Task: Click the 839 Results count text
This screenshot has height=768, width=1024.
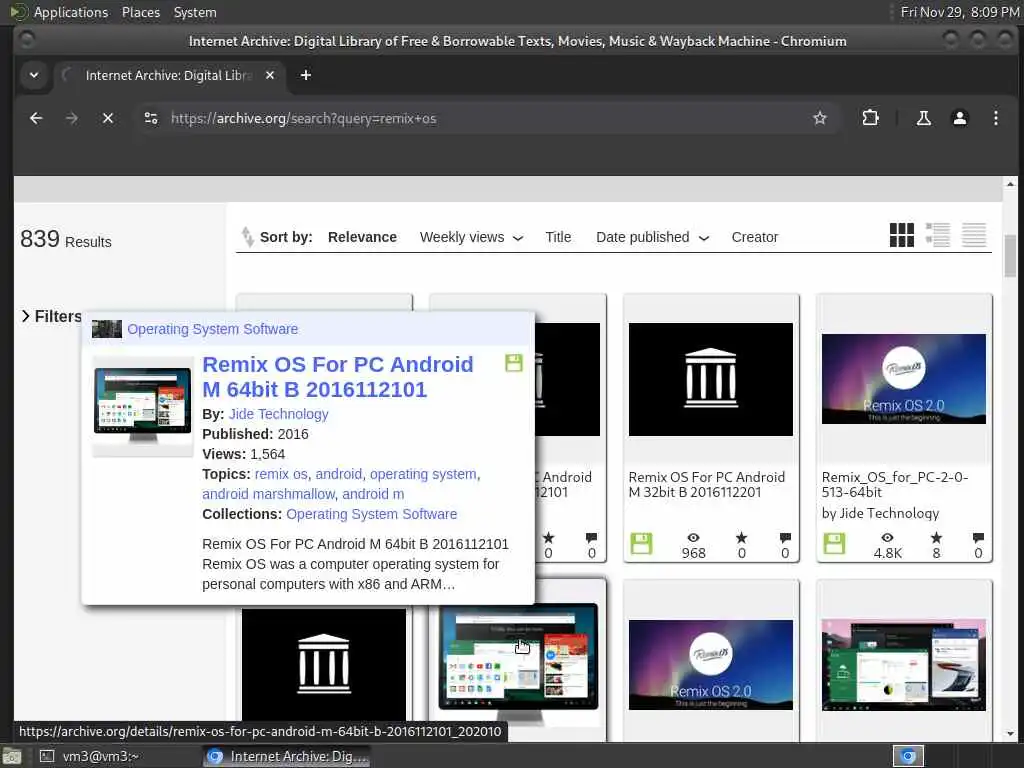Action: click(x=66, y=240)
